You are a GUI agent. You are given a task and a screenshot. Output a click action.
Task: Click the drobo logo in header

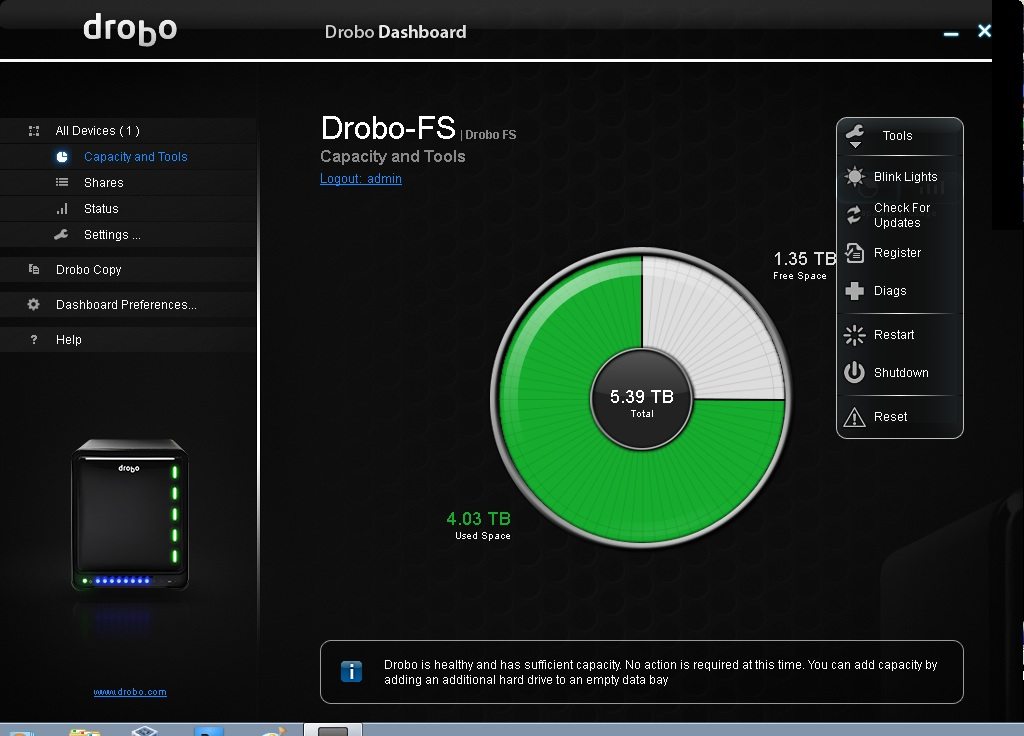tap(130, 29)
